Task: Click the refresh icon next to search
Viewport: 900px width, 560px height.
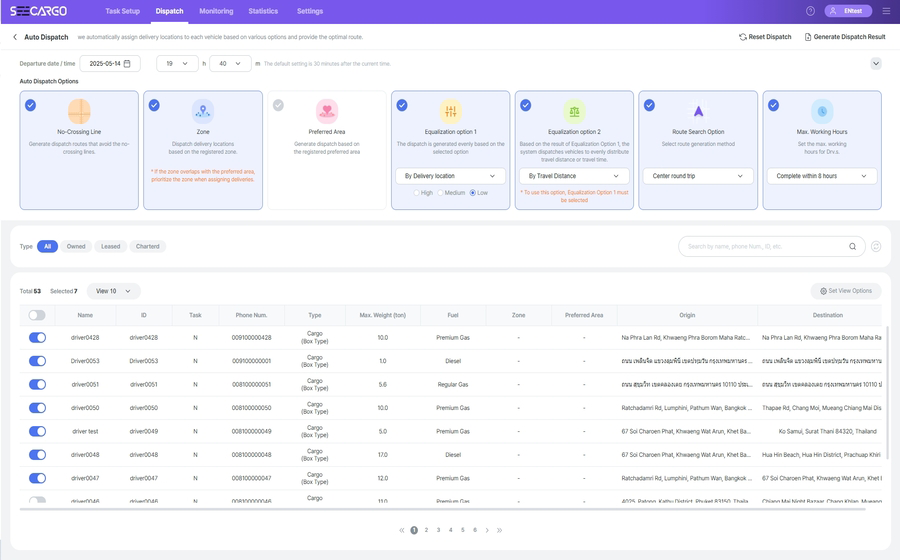Action: (876, 247)
